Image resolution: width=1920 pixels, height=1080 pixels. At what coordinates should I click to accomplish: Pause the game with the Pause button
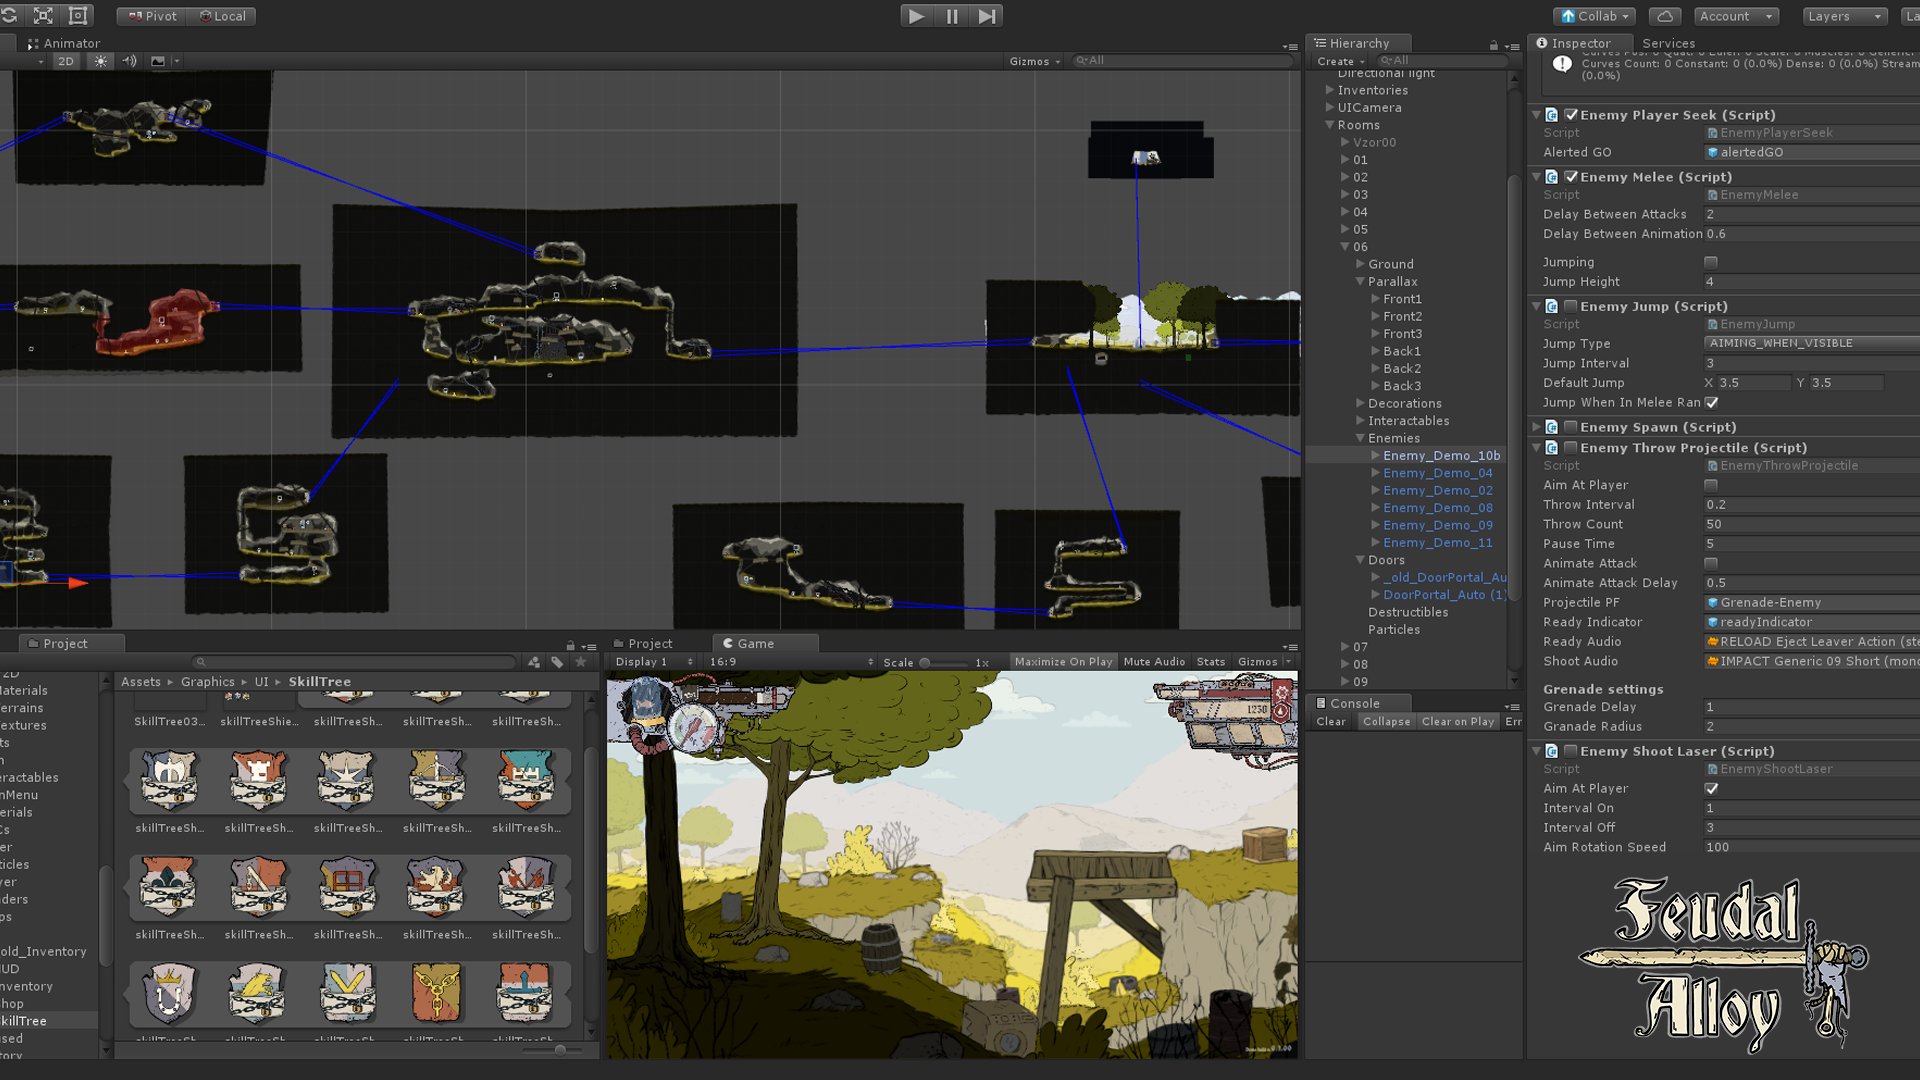click(951, 16)
